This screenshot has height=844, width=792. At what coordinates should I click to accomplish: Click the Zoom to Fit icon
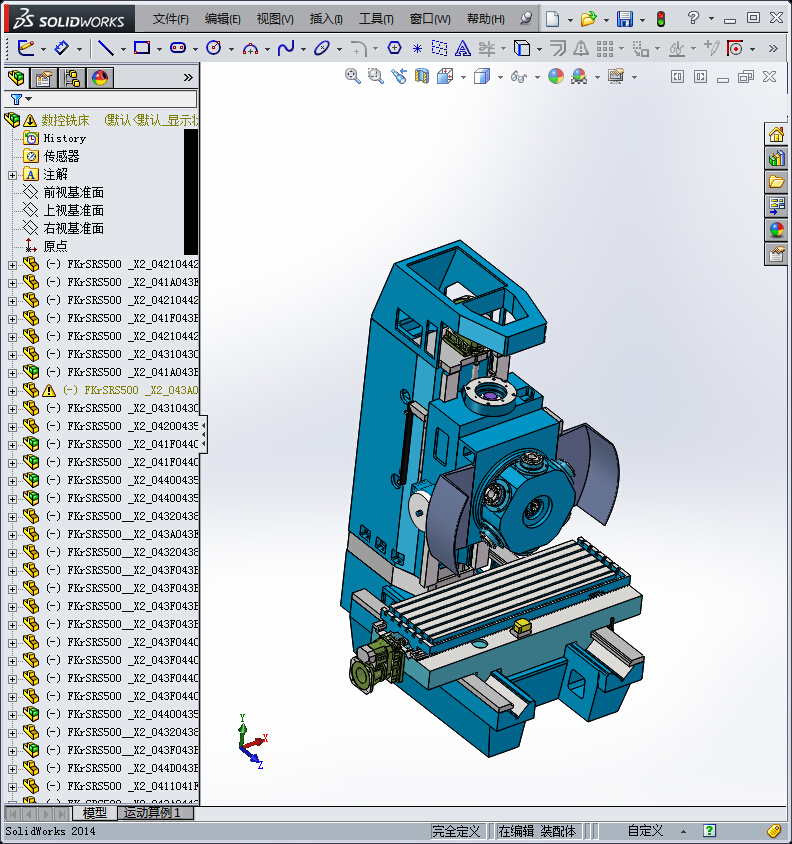(353, 76)
